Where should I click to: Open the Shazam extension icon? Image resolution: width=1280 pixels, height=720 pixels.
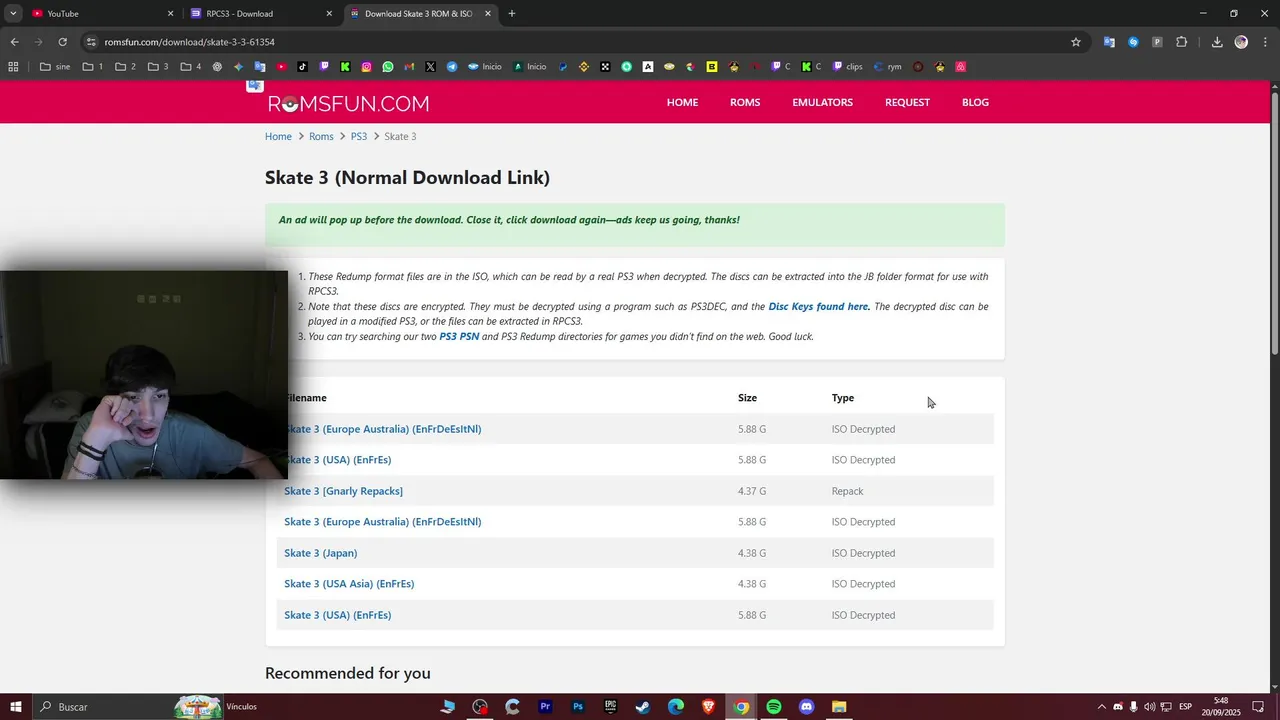[1133, 42]
